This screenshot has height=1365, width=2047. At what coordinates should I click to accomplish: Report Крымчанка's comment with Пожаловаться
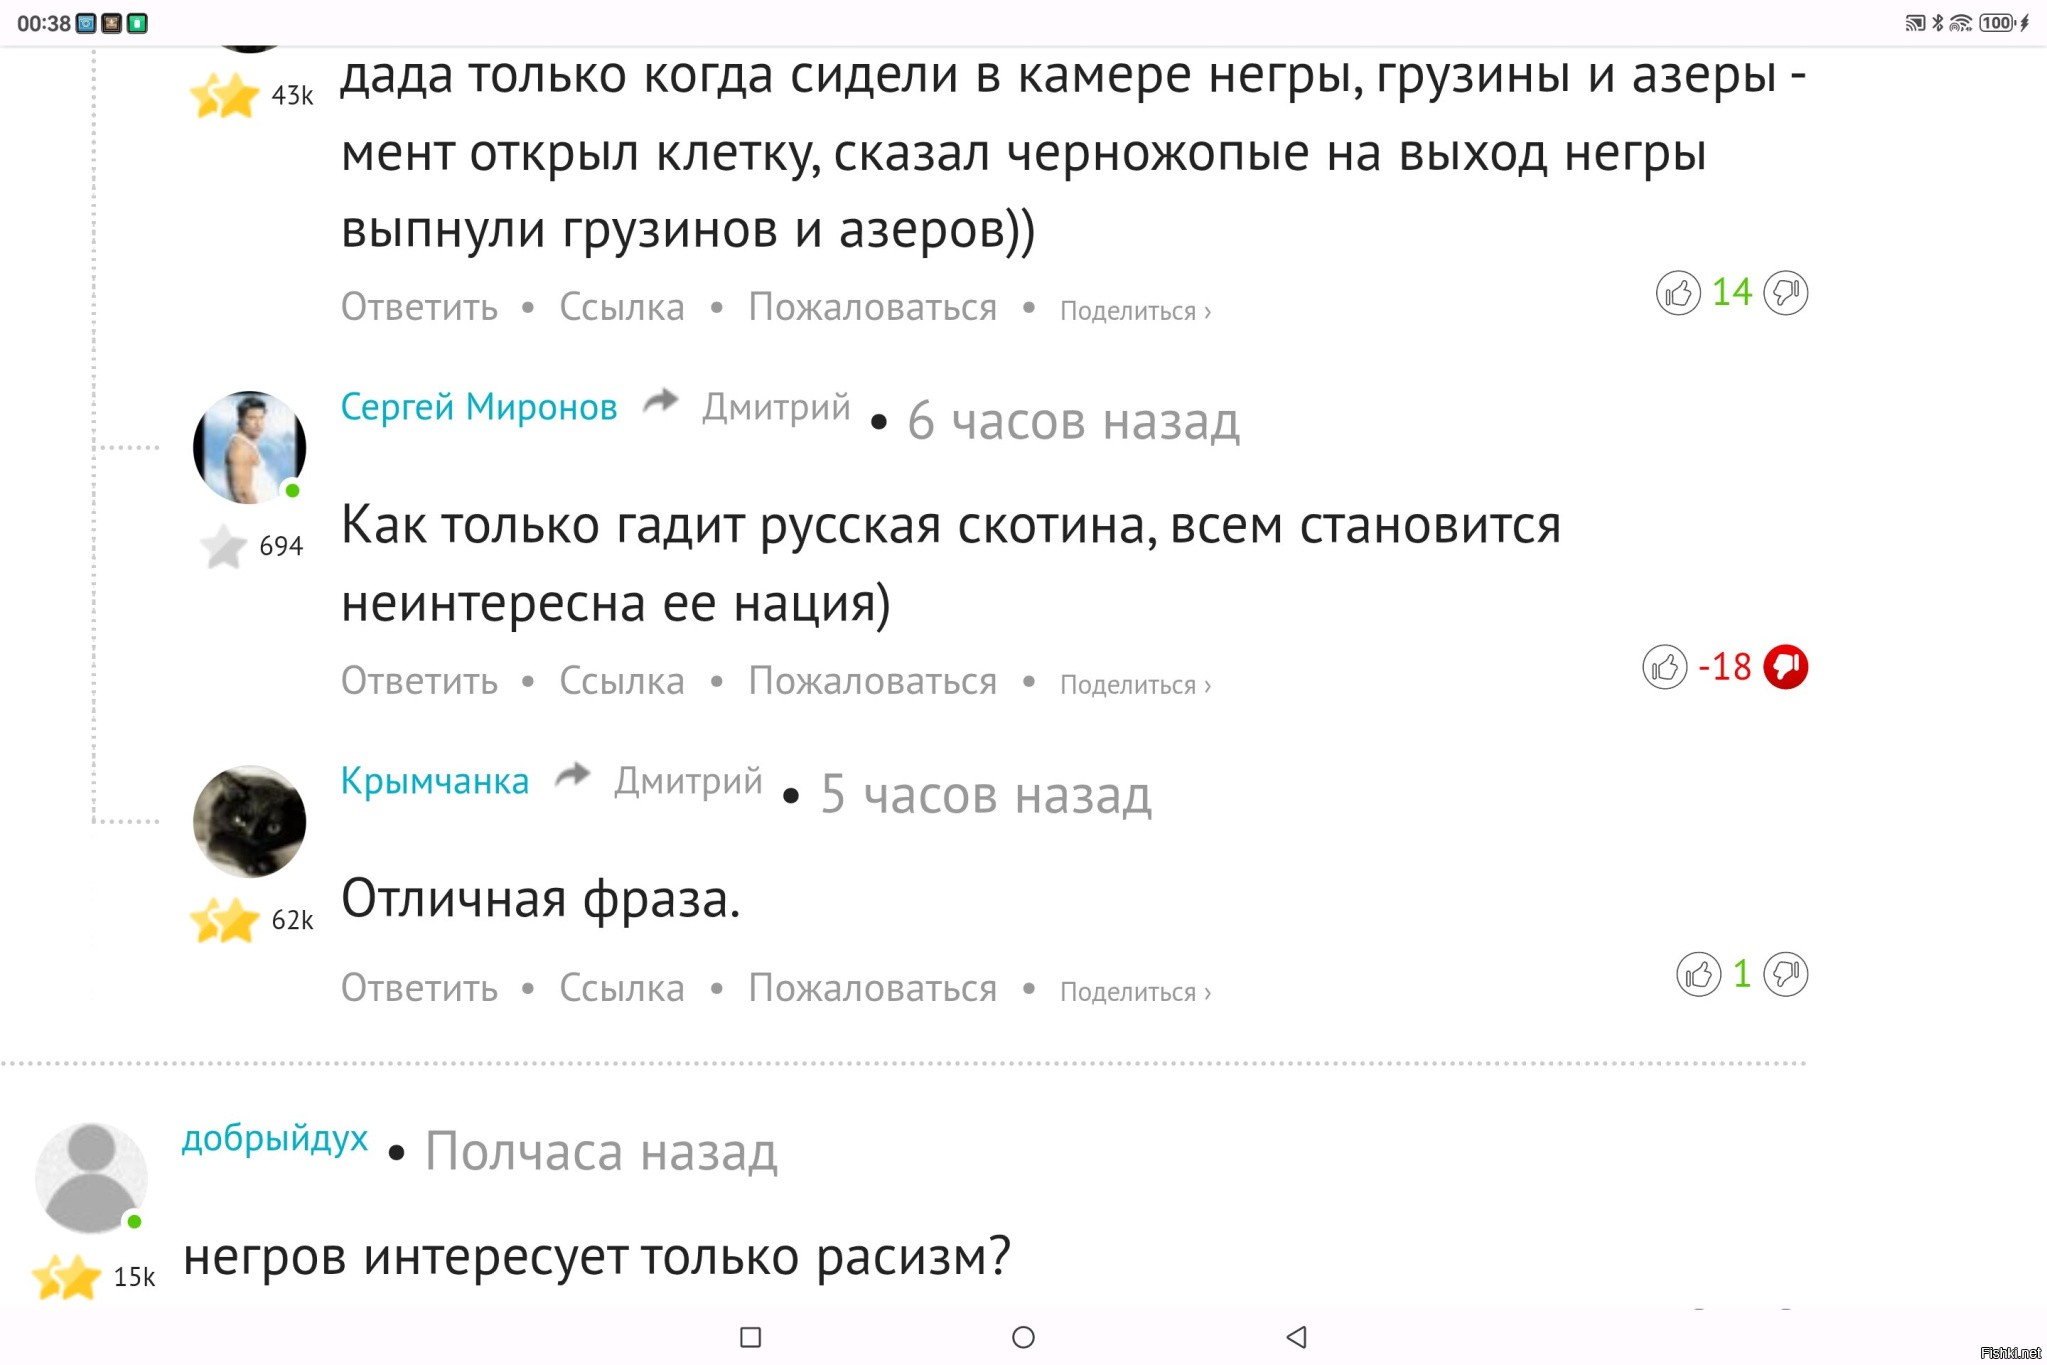(872, 988)
